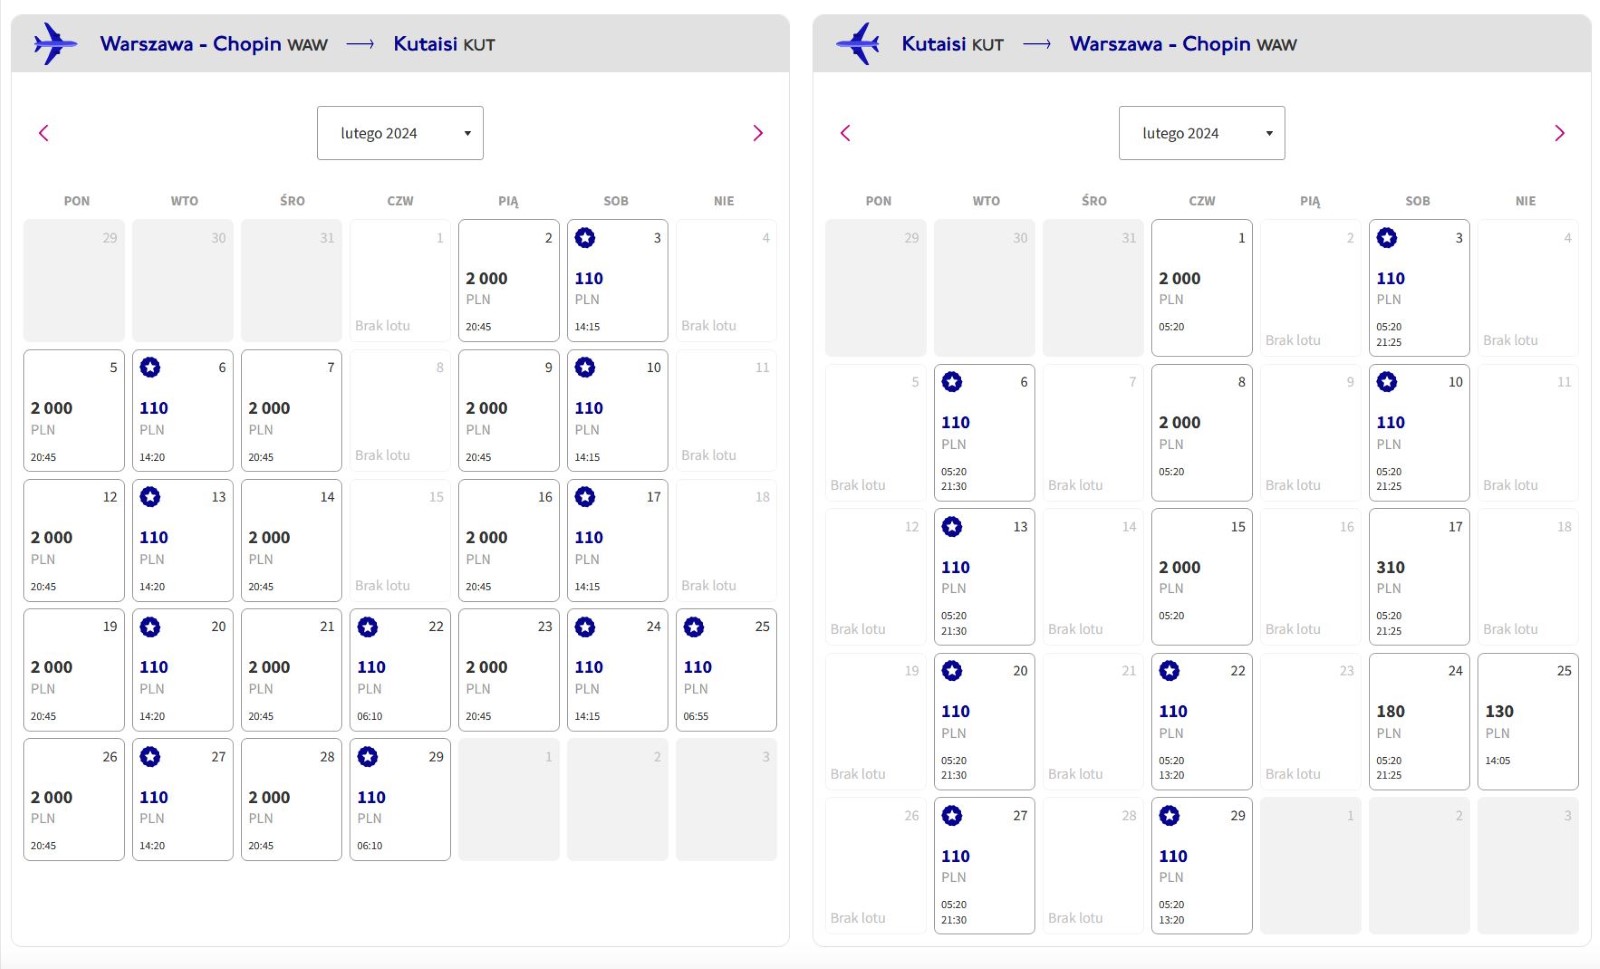Select outbound Feb 28 flight at 20:45
Screen dimensions: 1600x969
[x=291, y=799]
